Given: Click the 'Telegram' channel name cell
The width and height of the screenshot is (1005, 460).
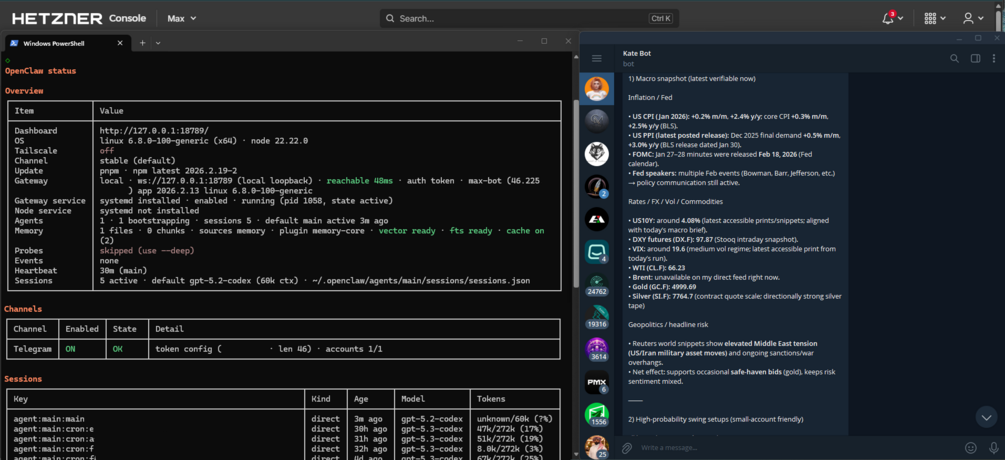Looking at the screenshot, I should click(x=32, y=349).
